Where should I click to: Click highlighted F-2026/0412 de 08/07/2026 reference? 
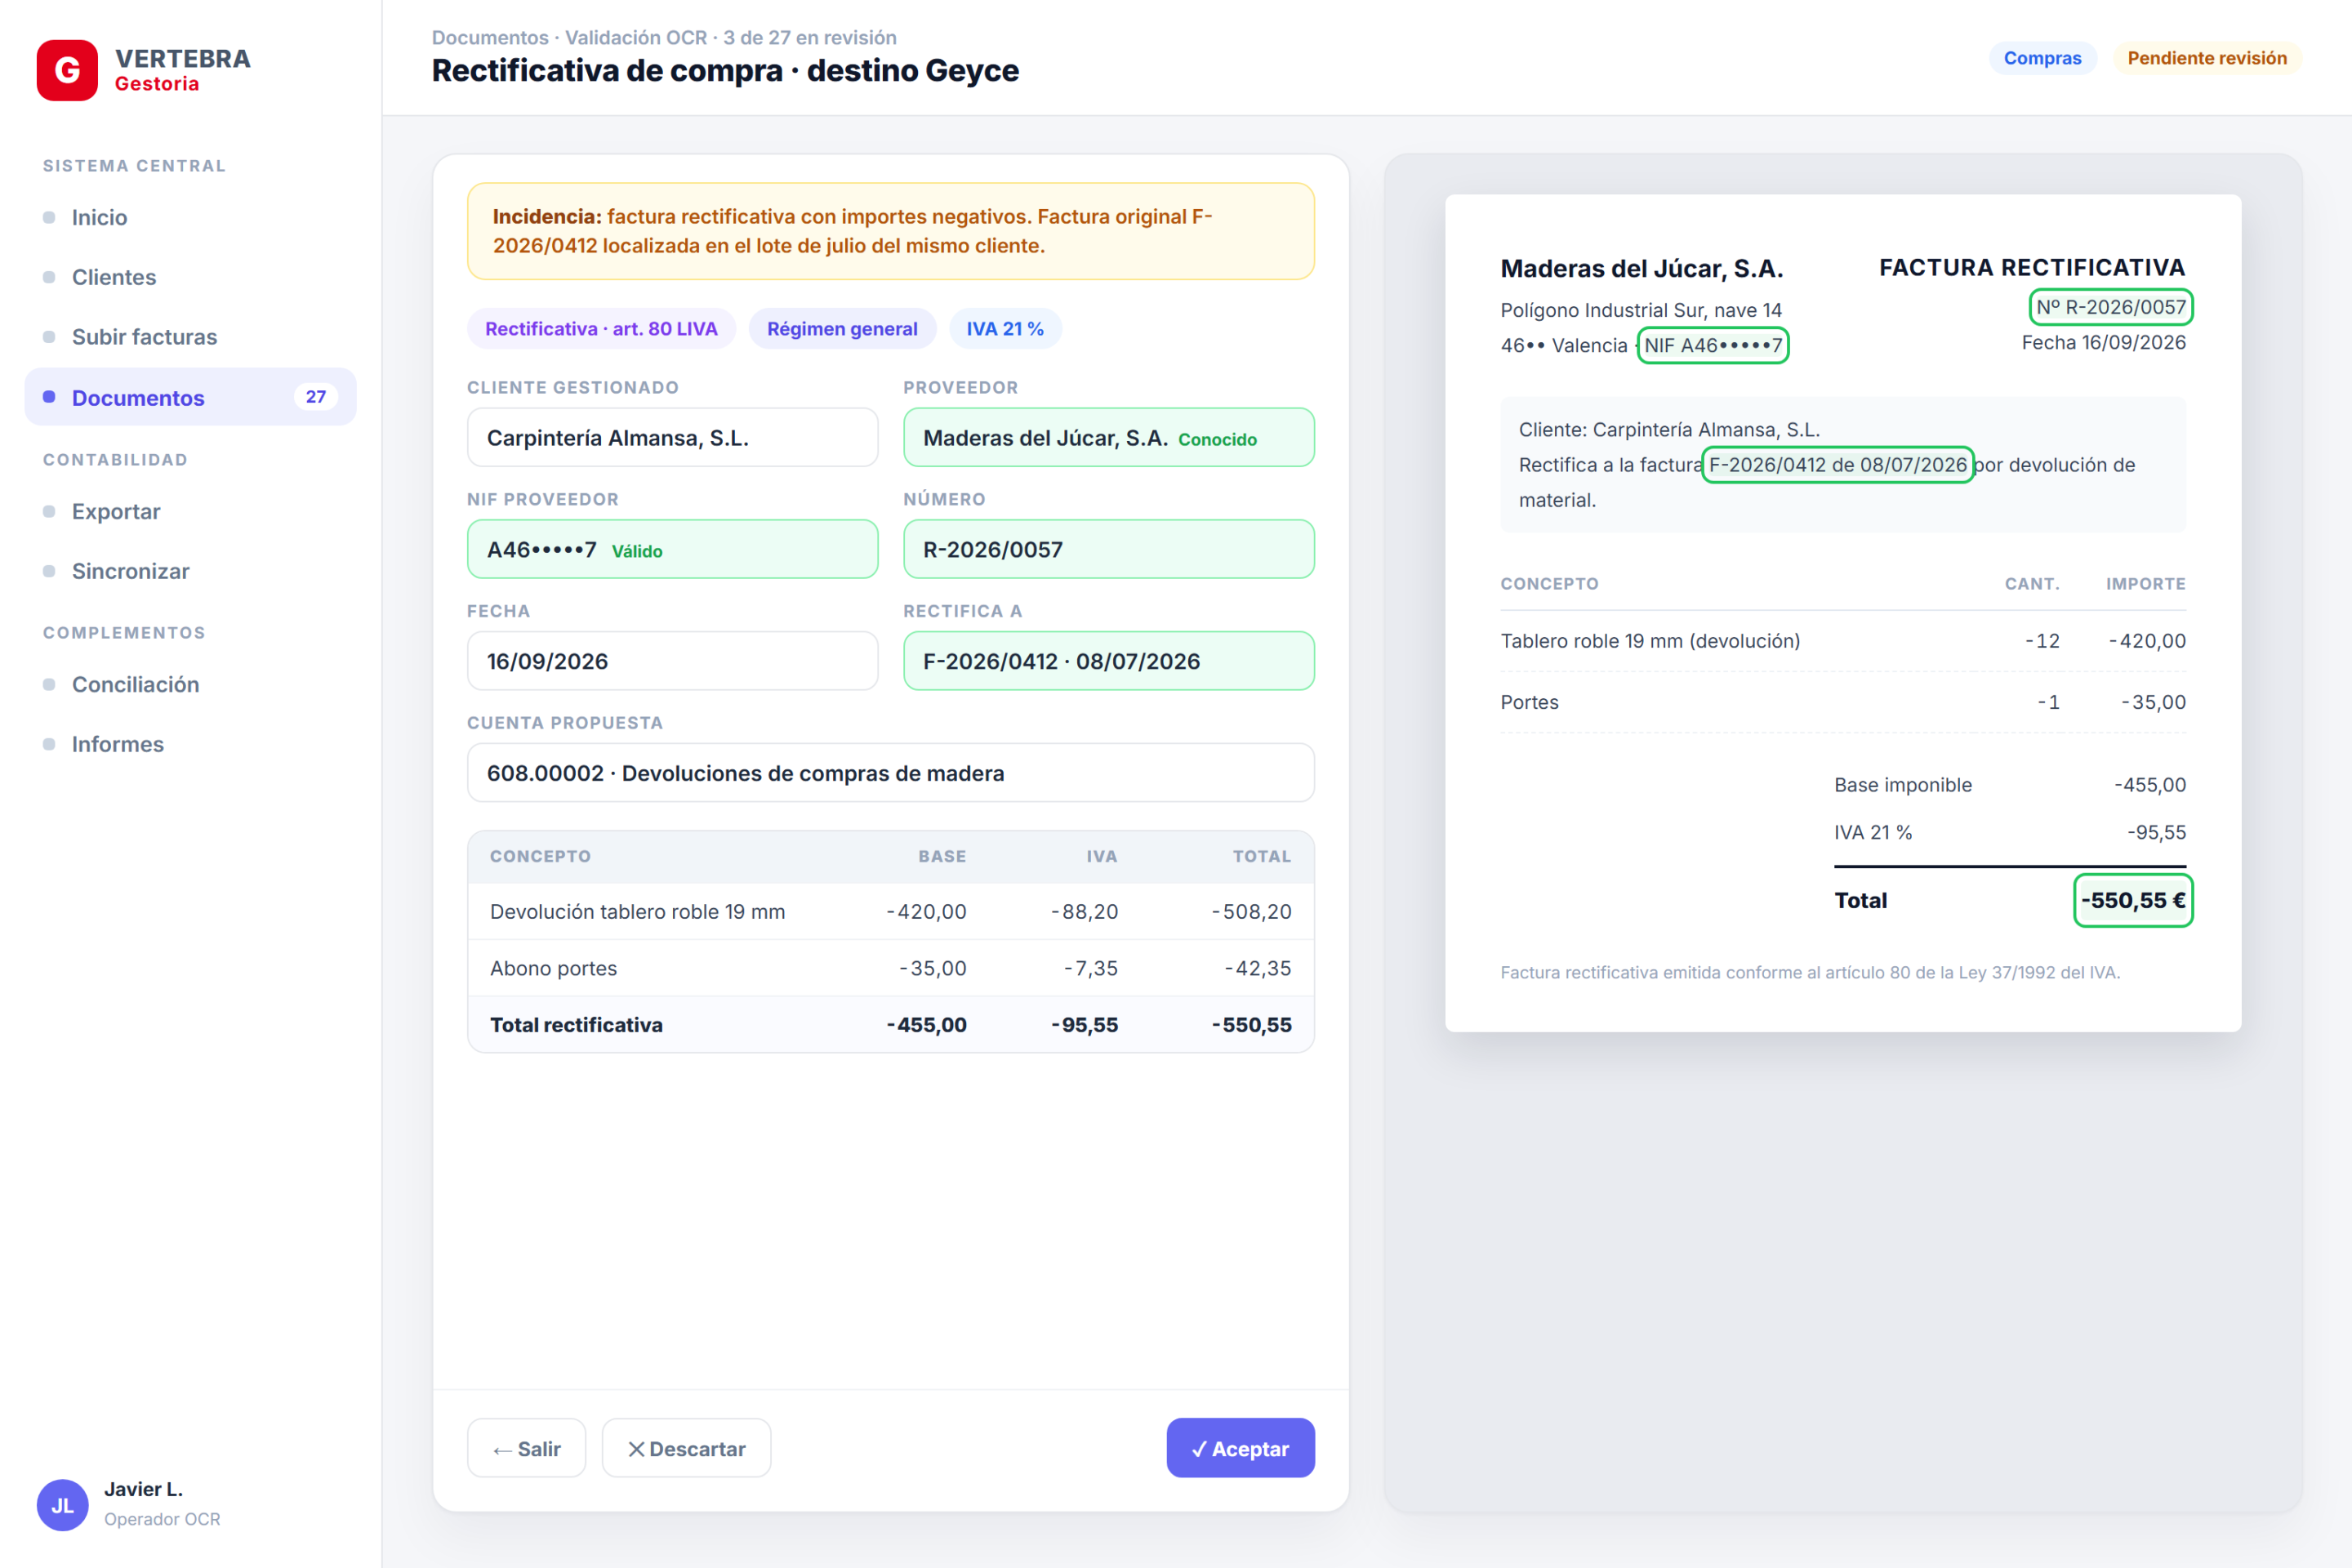tap(1838, 465)
